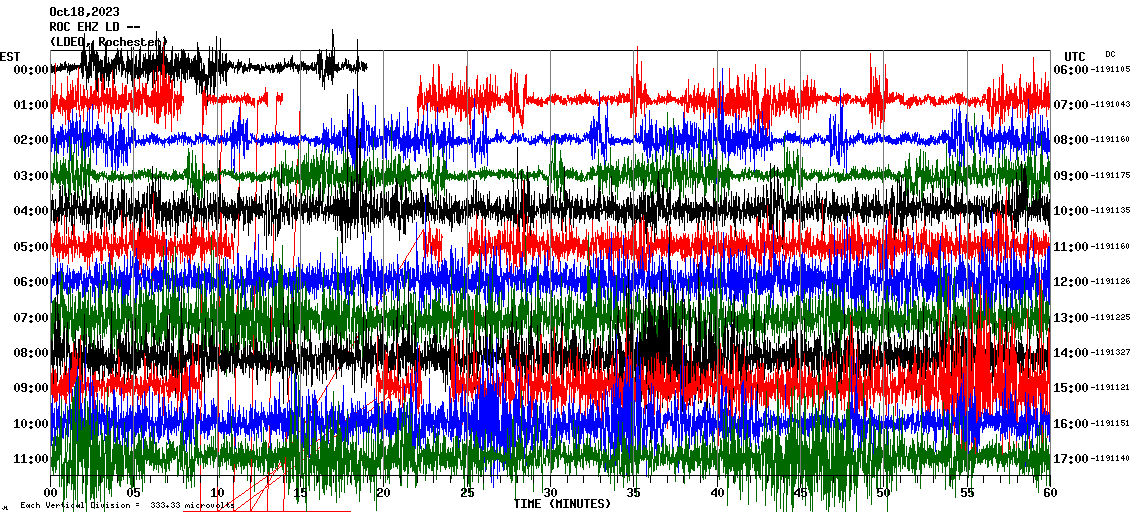Select the EST "01:00" row label
Viewport: 1130px width, 519px height.
pyautogui.click(x=31, y=105)
